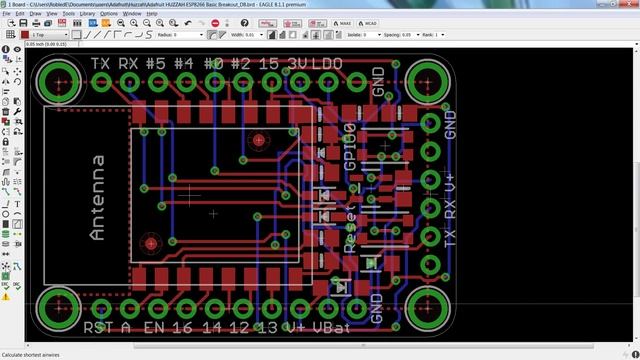The width and height of the screenshot is (640, 360).
Task: Select the Info tool in left toolbar
Action: pyautogui.click(x=6, y=49)
